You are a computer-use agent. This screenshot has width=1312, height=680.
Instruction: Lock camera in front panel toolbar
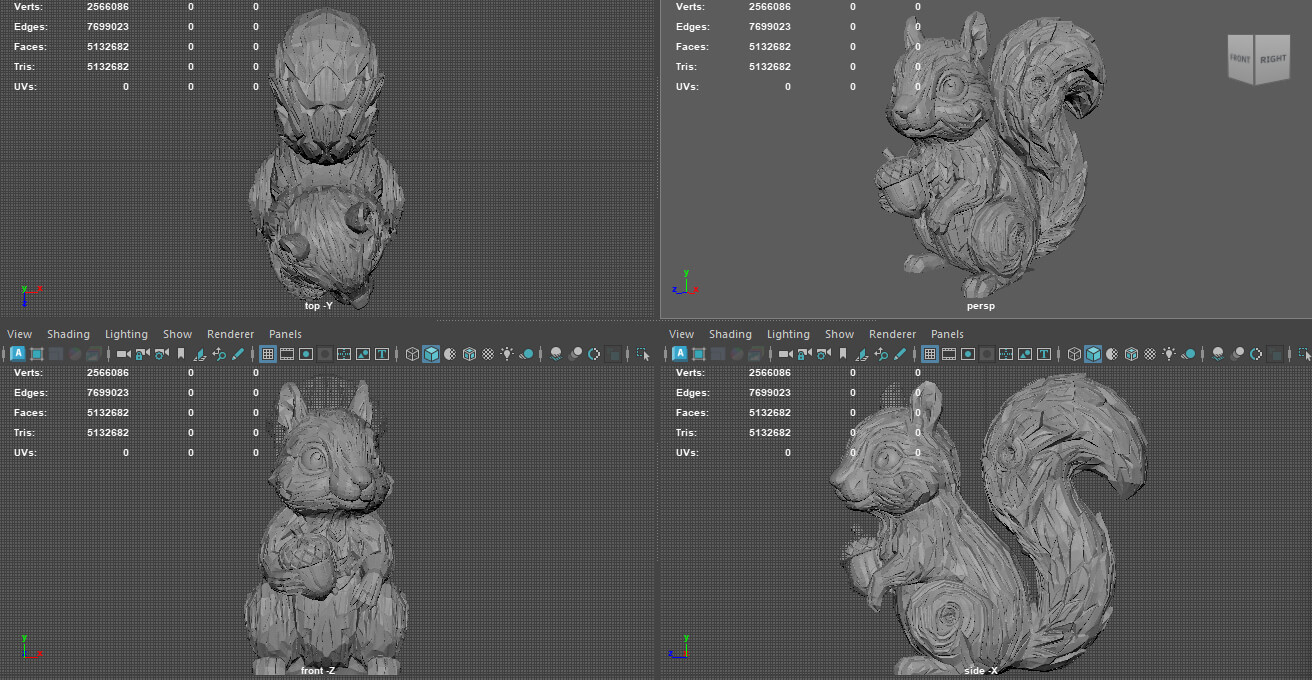142,354
